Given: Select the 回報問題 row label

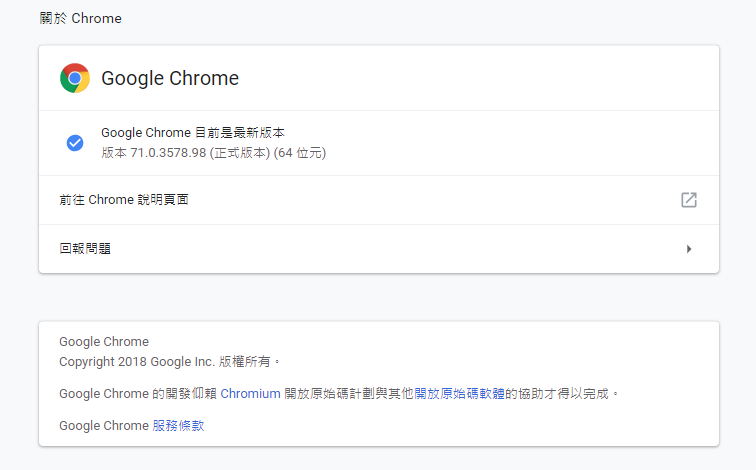Looking at the screenshot, I should pyautogui.click(x=85, y=249).
